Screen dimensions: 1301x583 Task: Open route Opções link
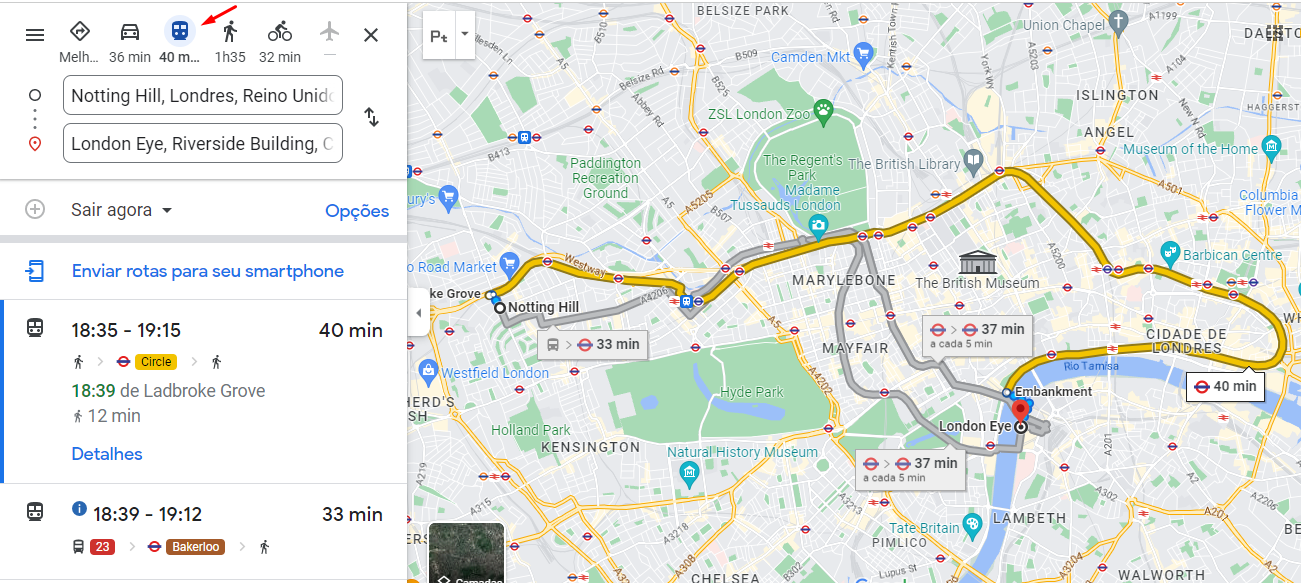point(357,211)
